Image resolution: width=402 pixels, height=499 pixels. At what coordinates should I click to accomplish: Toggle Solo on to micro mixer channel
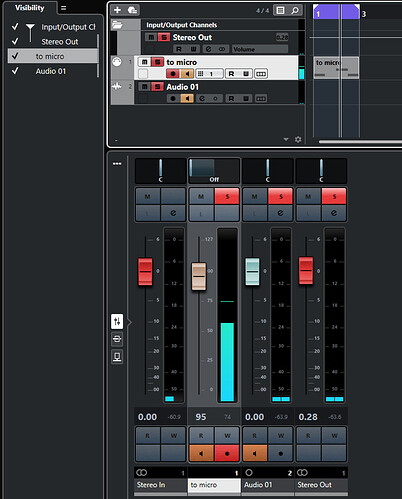pyautogui.click(x=227, y=196)
